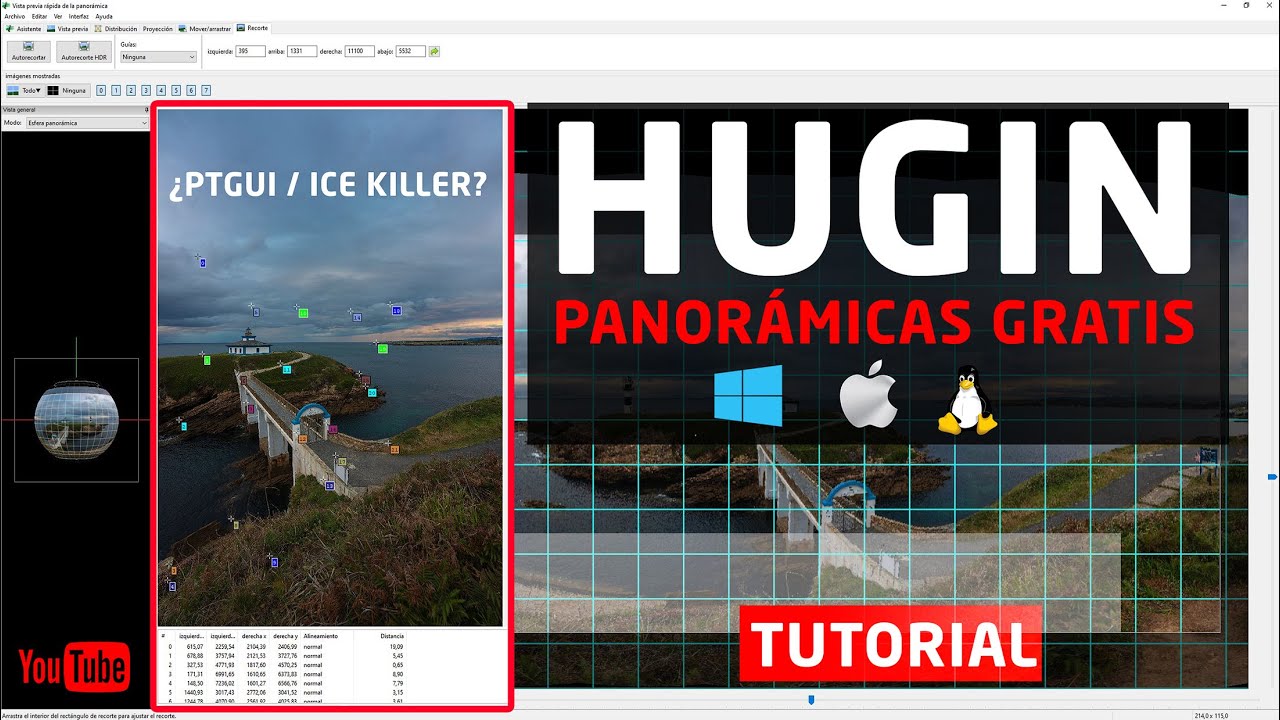Close the Vista previa rápida window
Screen dimensions: 1280x720
[x=1270, y=5]
